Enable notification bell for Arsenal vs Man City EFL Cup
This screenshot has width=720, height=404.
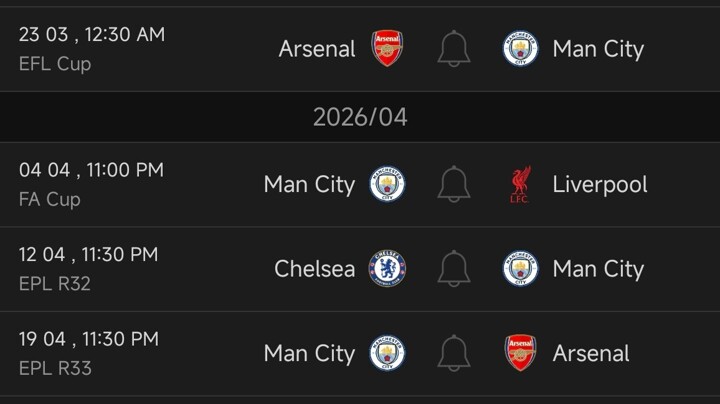[x=454, y=48]
